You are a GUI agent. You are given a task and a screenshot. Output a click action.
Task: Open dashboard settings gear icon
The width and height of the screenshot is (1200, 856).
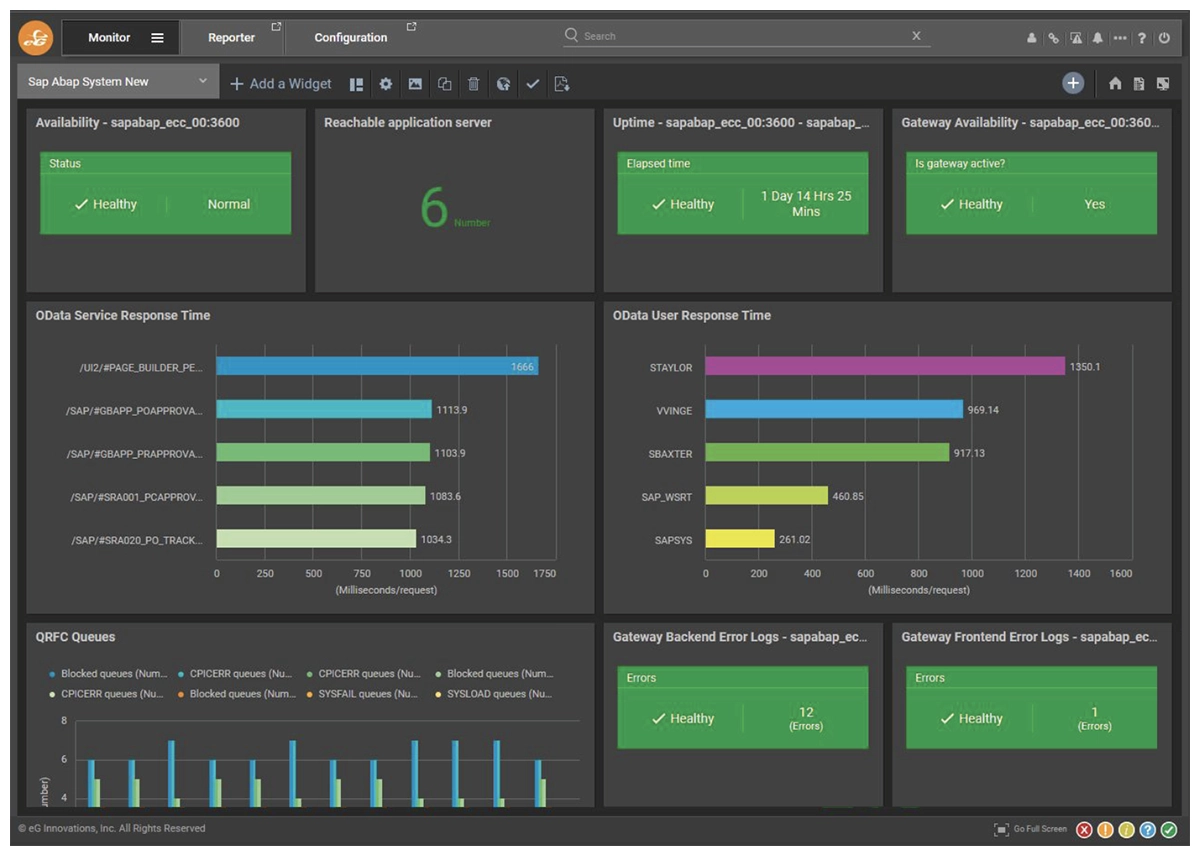[385, 84]
